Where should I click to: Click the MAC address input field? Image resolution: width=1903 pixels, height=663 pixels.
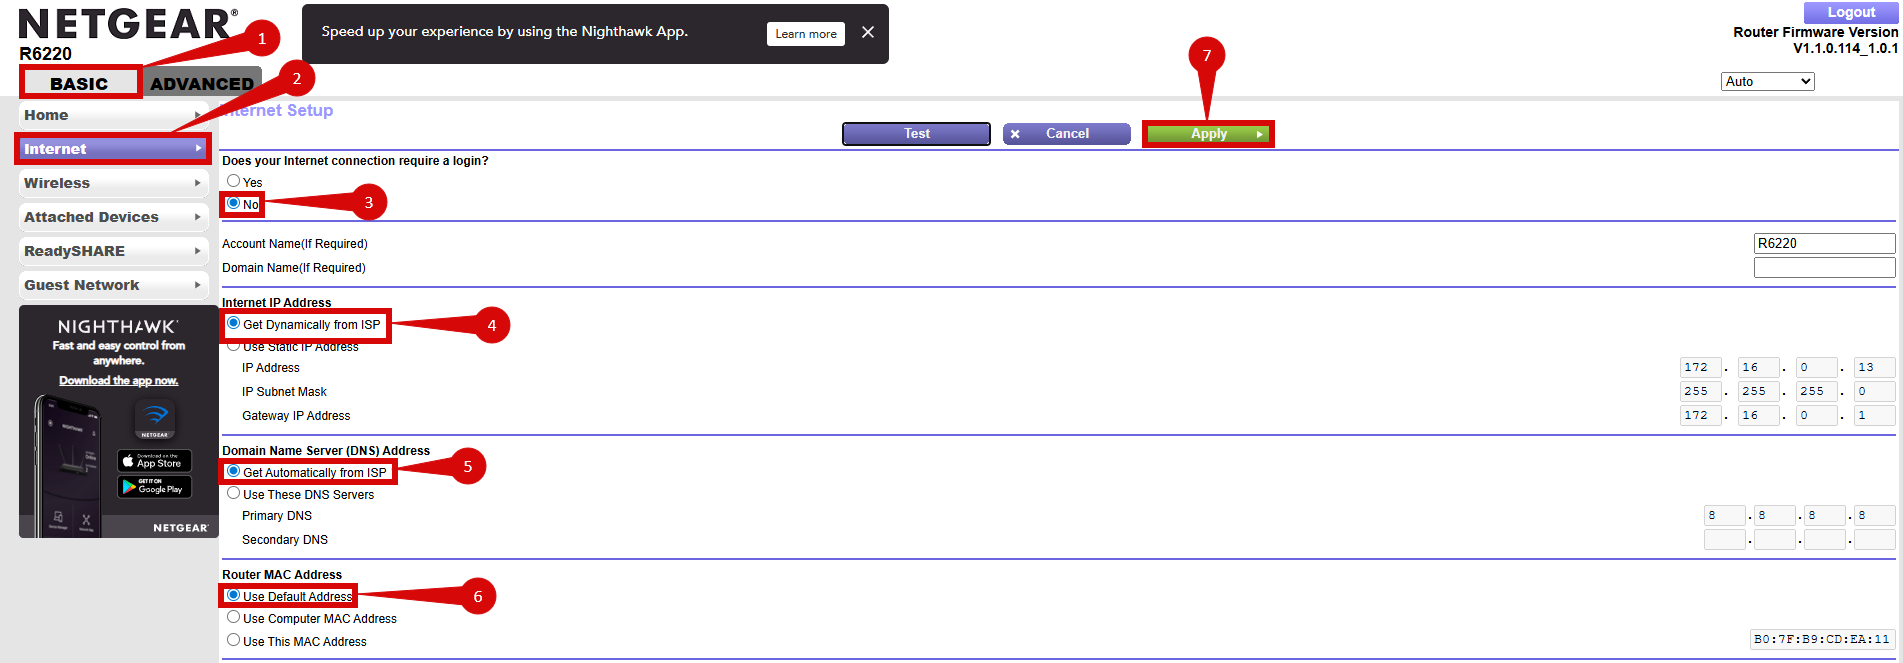click(1823, 639)
